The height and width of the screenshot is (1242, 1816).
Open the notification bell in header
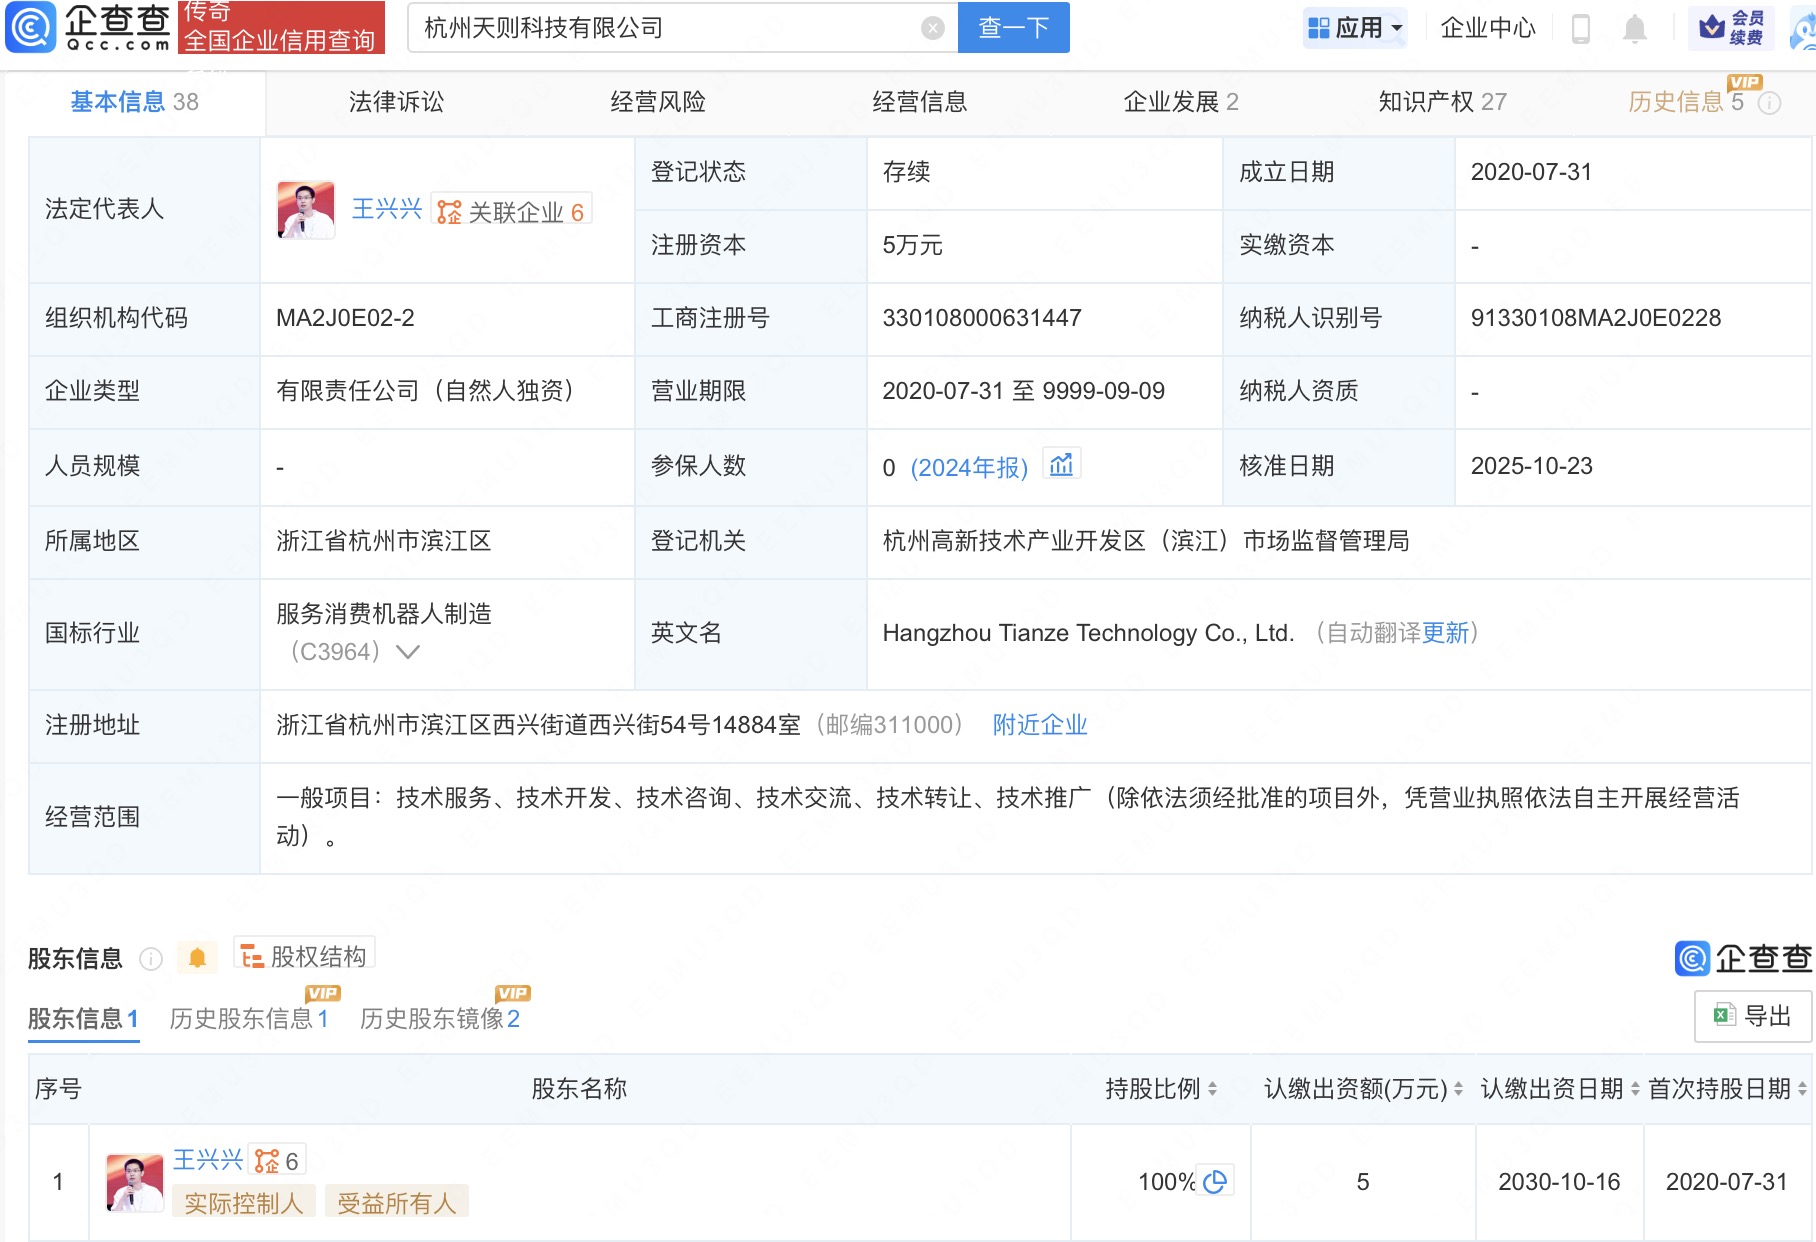[x=1634, y=29]
